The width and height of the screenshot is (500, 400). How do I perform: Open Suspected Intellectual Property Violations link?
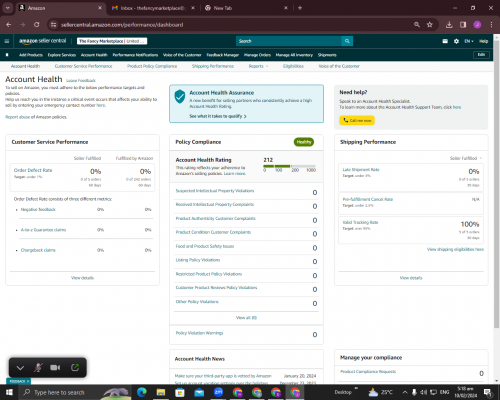[x=215, y=191]
